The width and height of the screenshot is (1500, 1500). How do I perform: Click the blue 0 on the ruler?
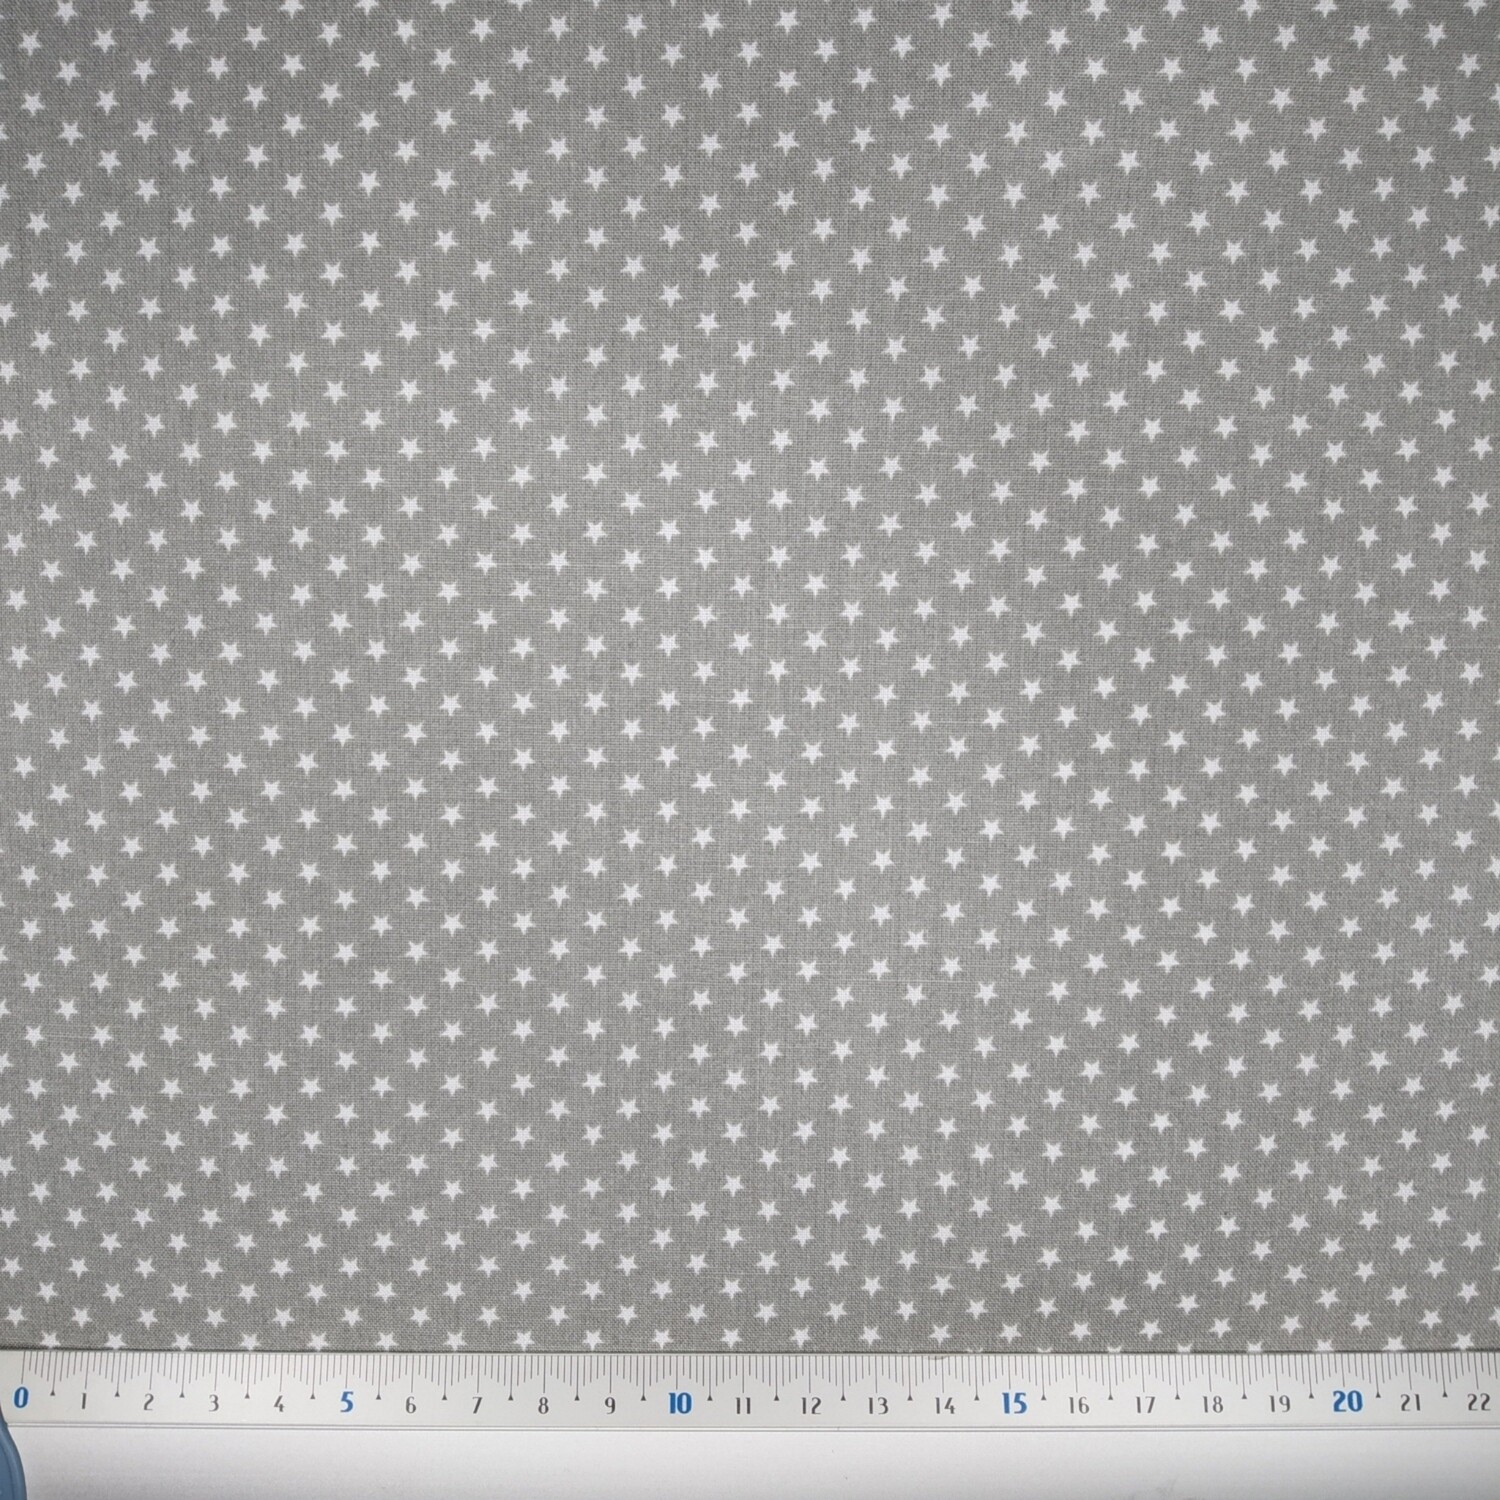[x=21, y=1398]
